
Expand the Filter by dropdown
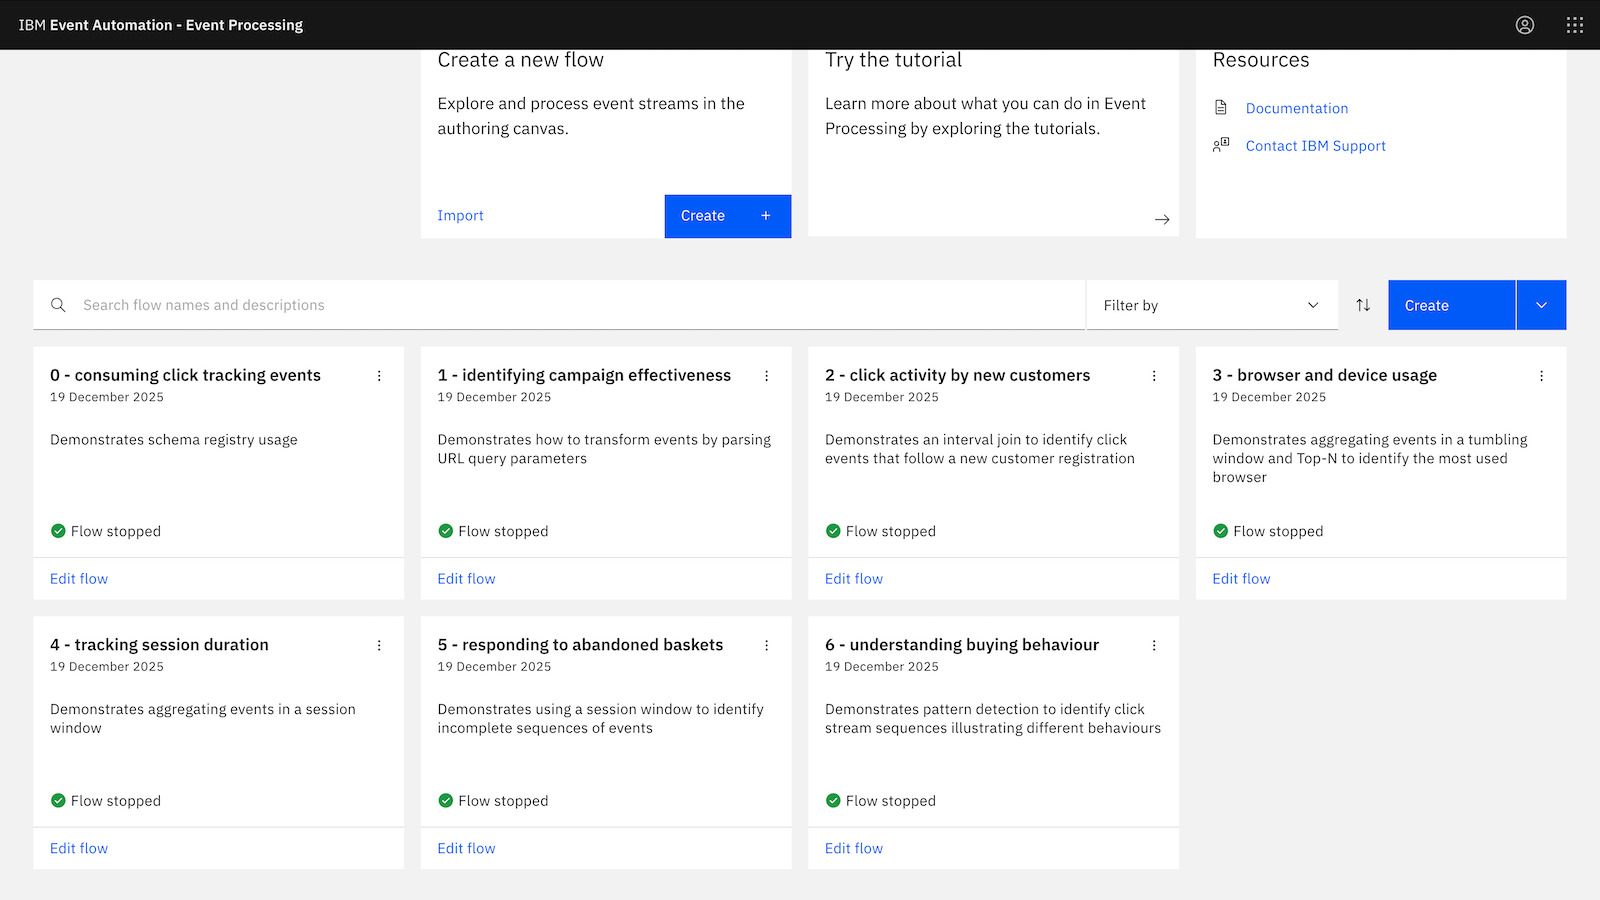click(x=1211, y=305)
